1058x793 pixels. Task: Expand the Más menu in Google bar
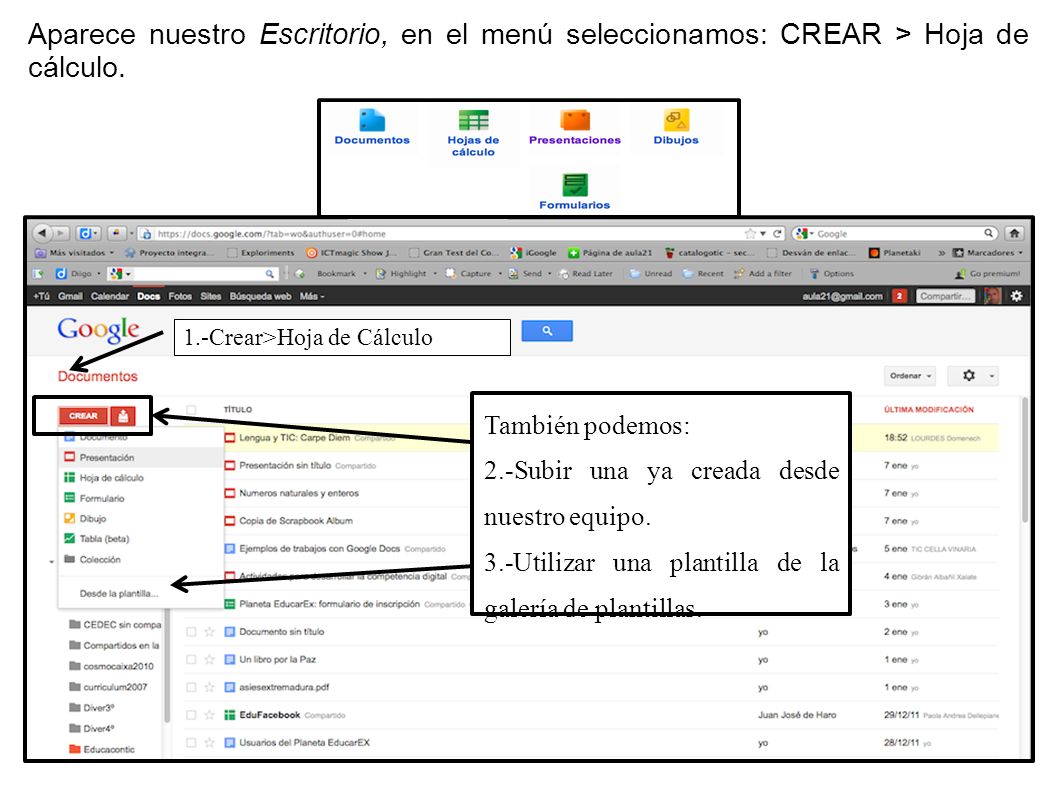(x=312, y=296)
